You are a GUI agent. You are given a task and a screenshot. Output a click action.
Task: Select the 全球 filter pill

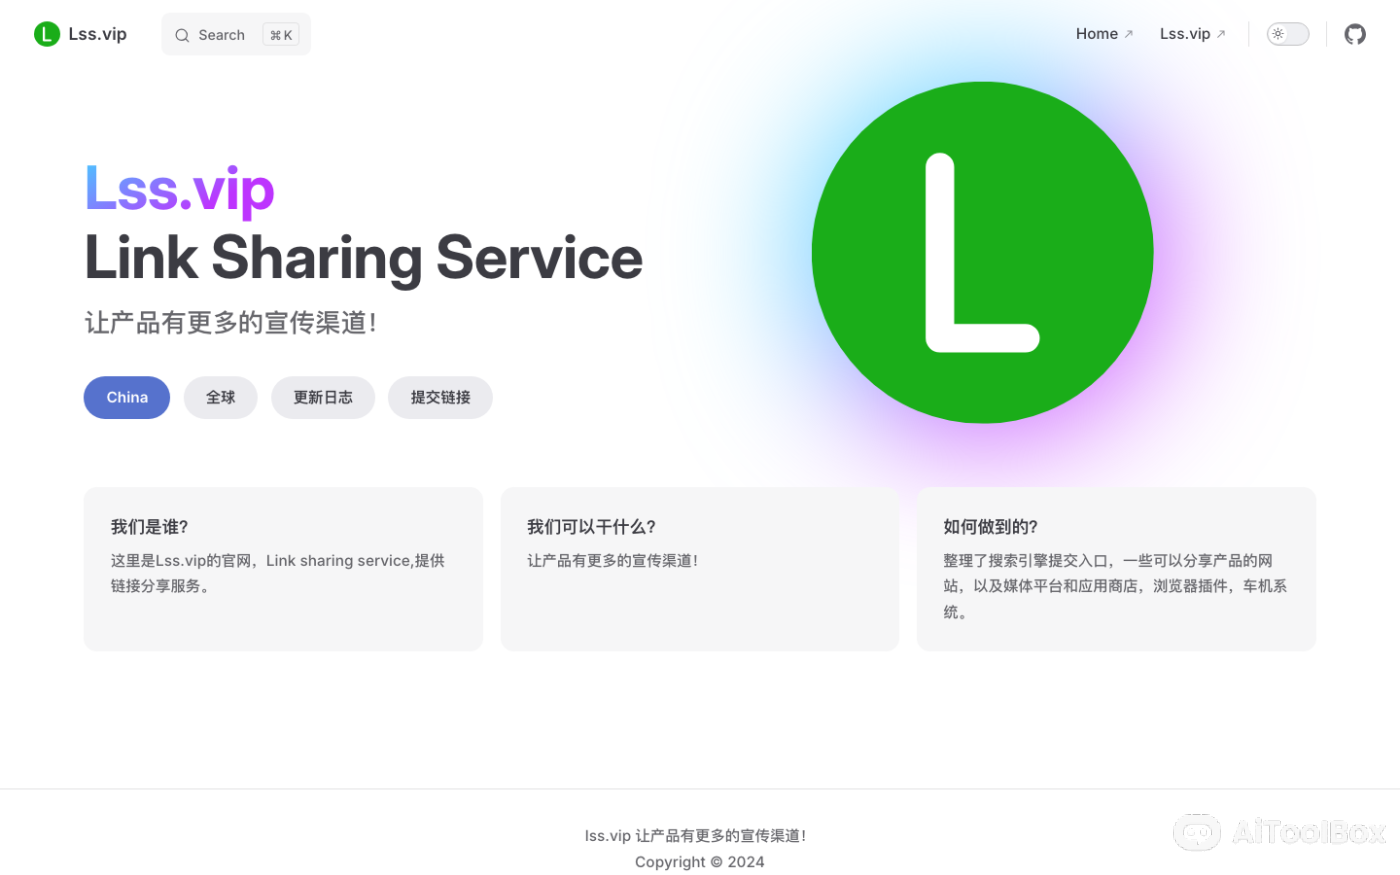pos(220,397)
